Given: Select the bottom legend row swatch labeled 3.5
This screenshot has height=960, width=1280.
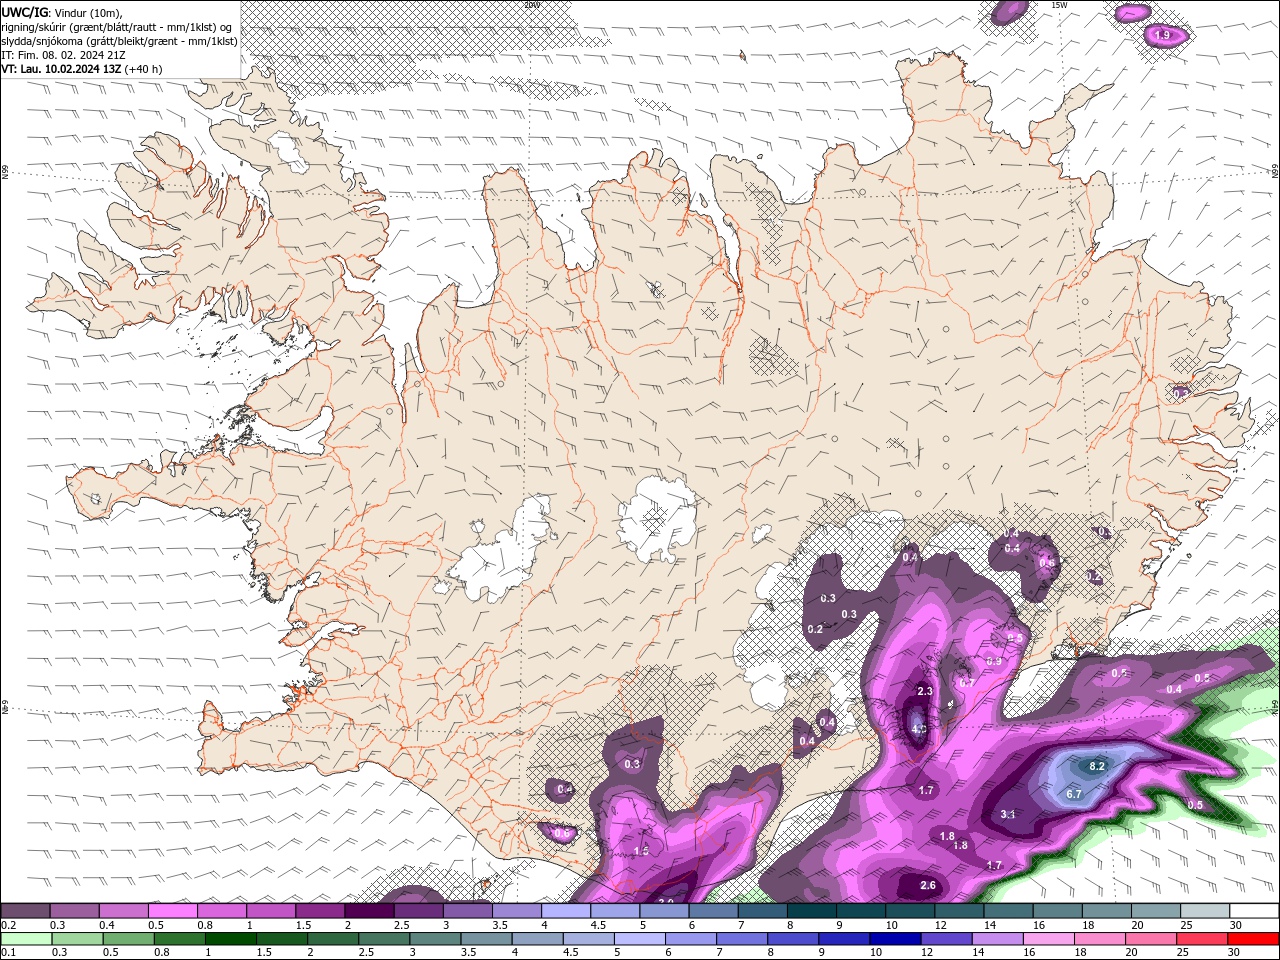Looking at the screenshot, I should pos(486,939).
